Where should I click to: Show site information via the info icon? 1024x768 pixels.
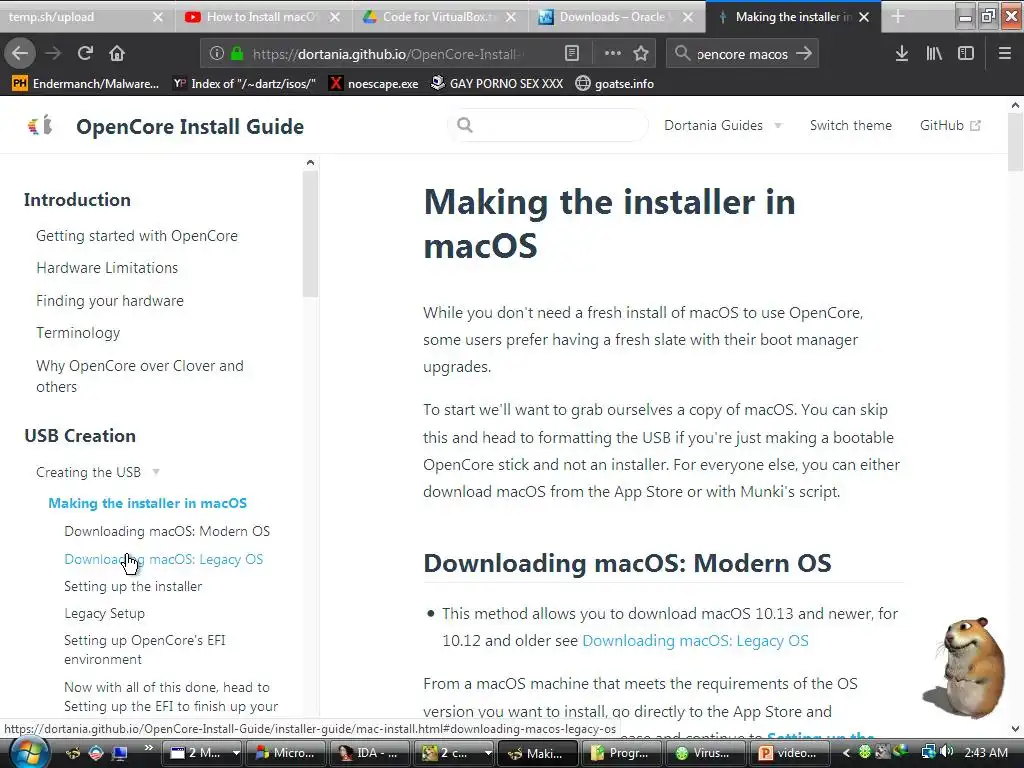(x=217, y=54)
